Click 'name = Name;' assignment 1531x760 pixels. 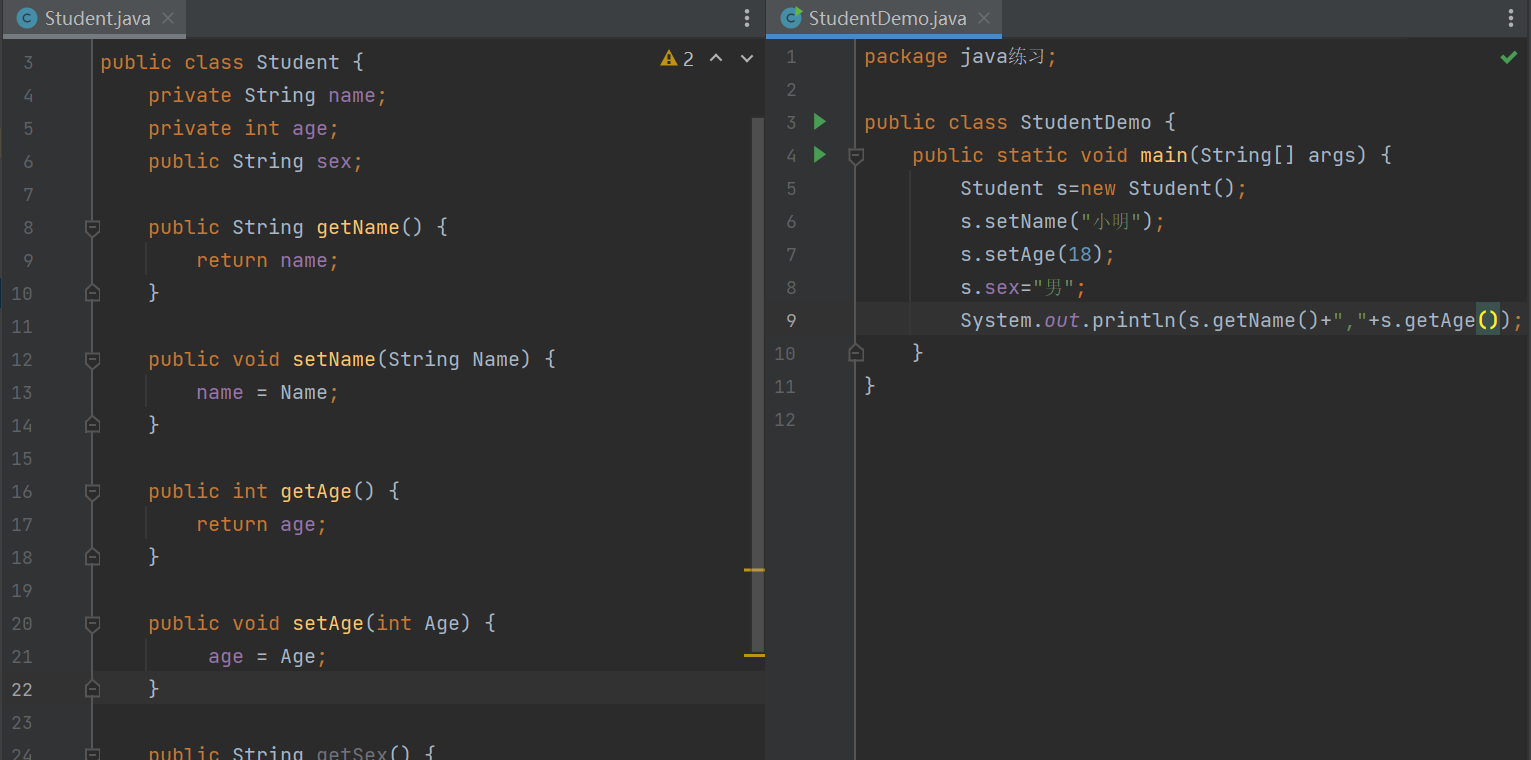pyautogui.click(x=268, y=393)
